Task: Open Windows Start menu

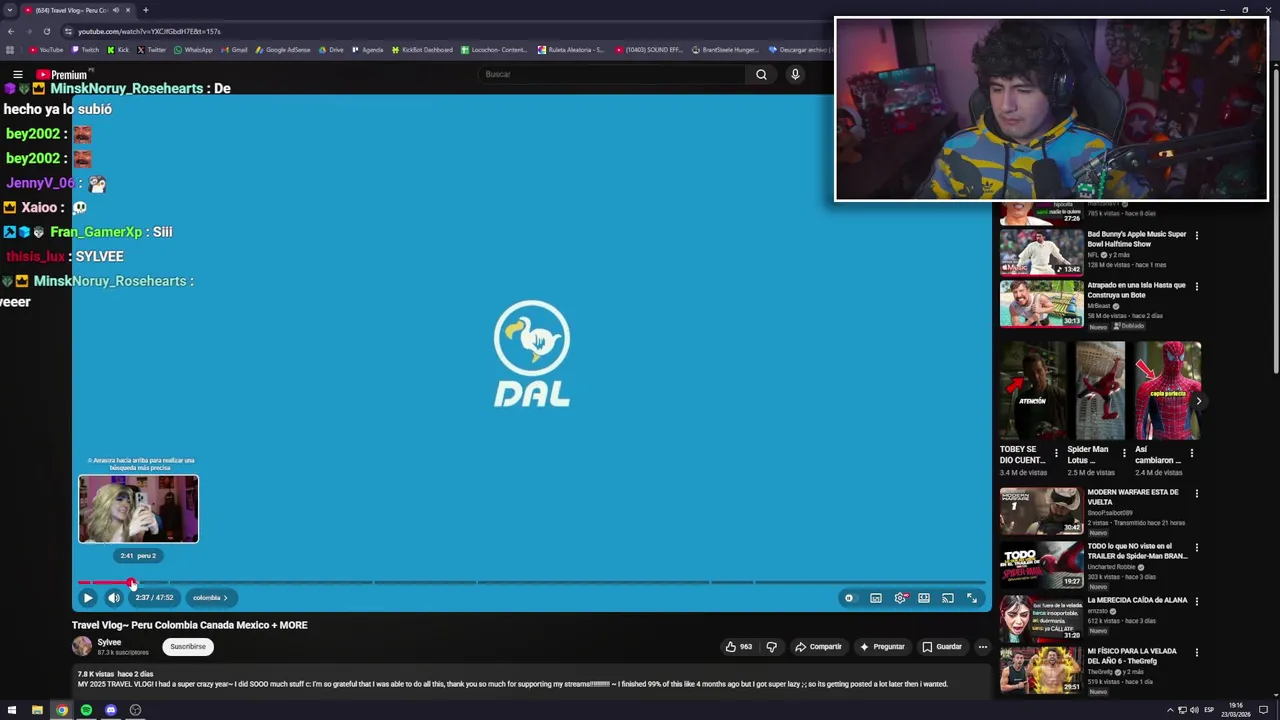Action: click(x=12, y=710)
